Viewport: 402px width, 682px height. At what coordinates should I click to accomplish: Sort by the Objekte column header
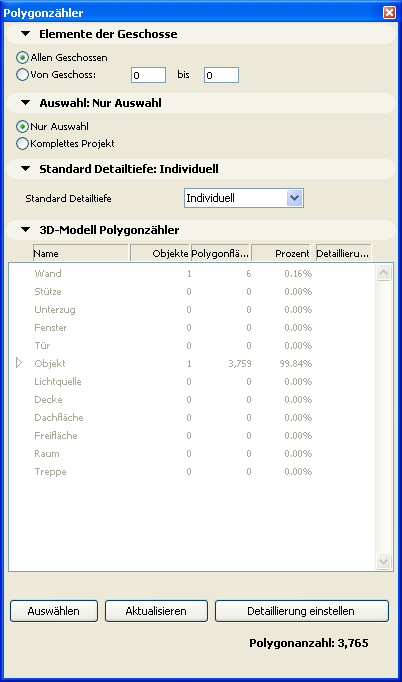[160, 253]
